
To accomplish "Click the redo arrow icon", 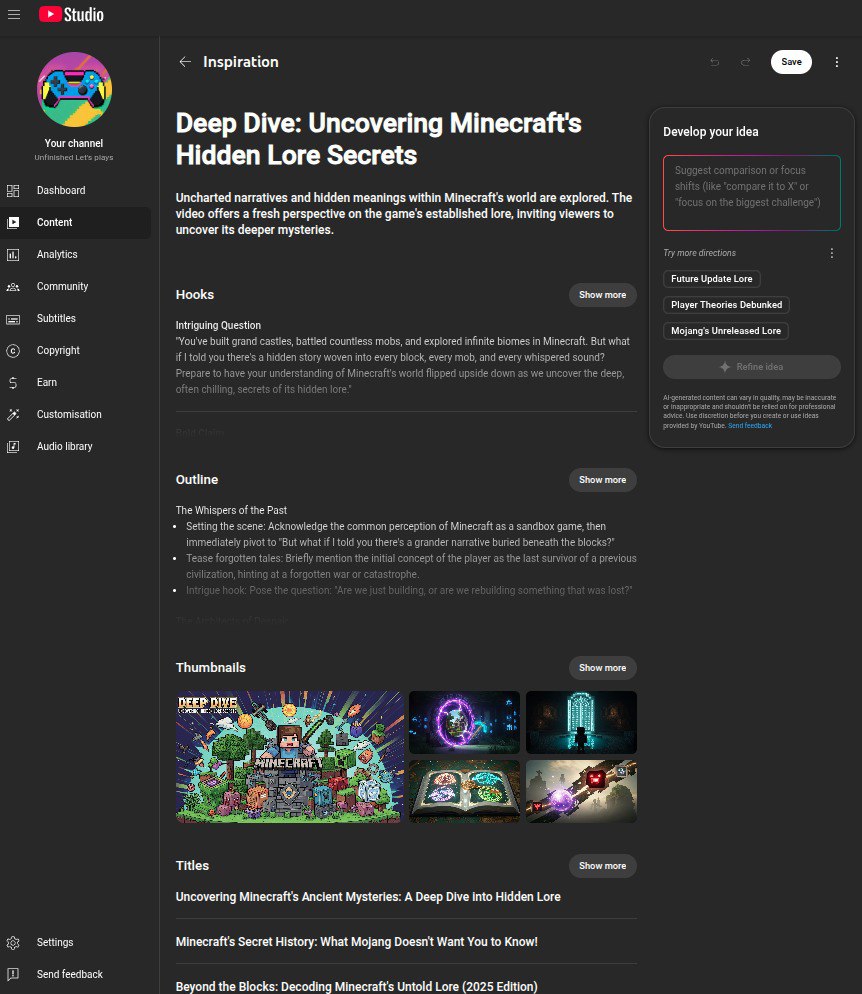I will (x=745, y=62).
